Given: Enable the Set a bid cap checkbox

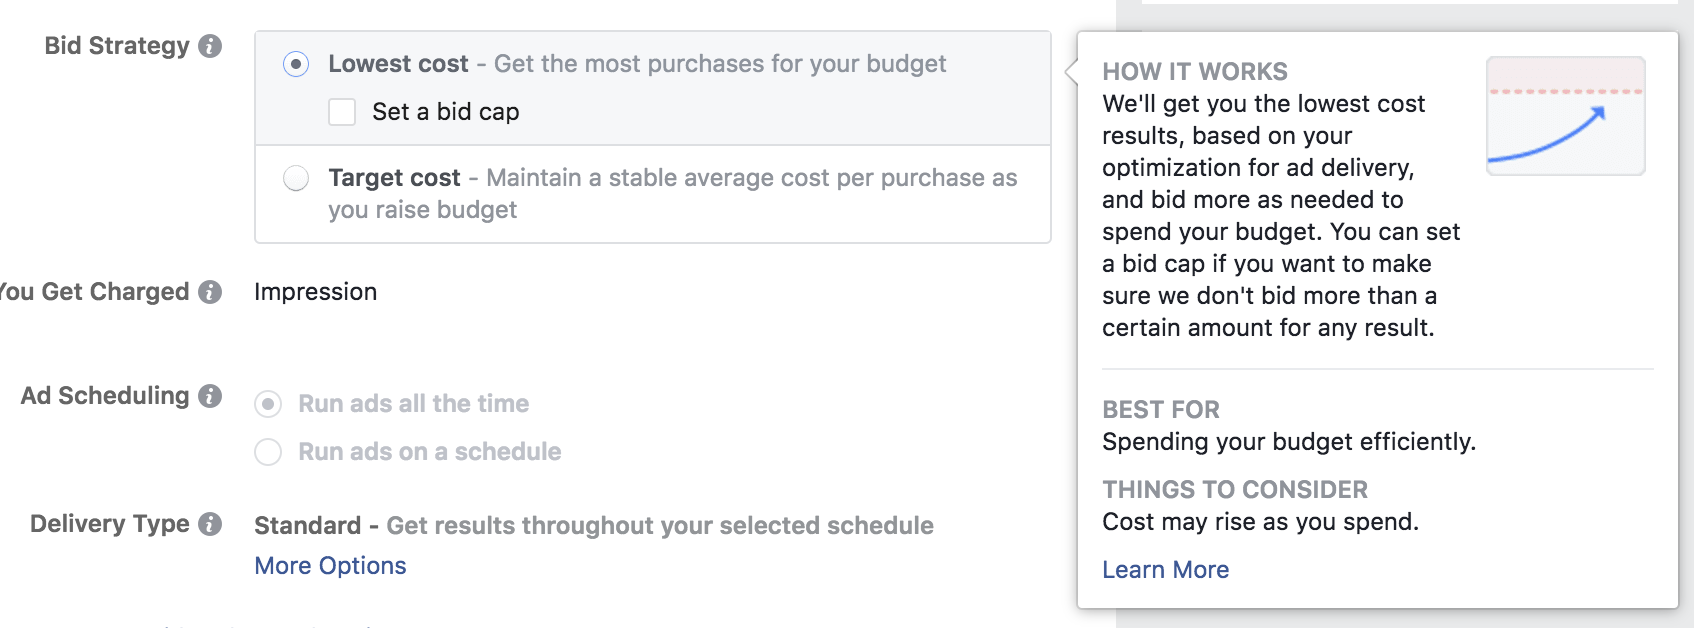Looking at the screenshot, I should 342,112.
